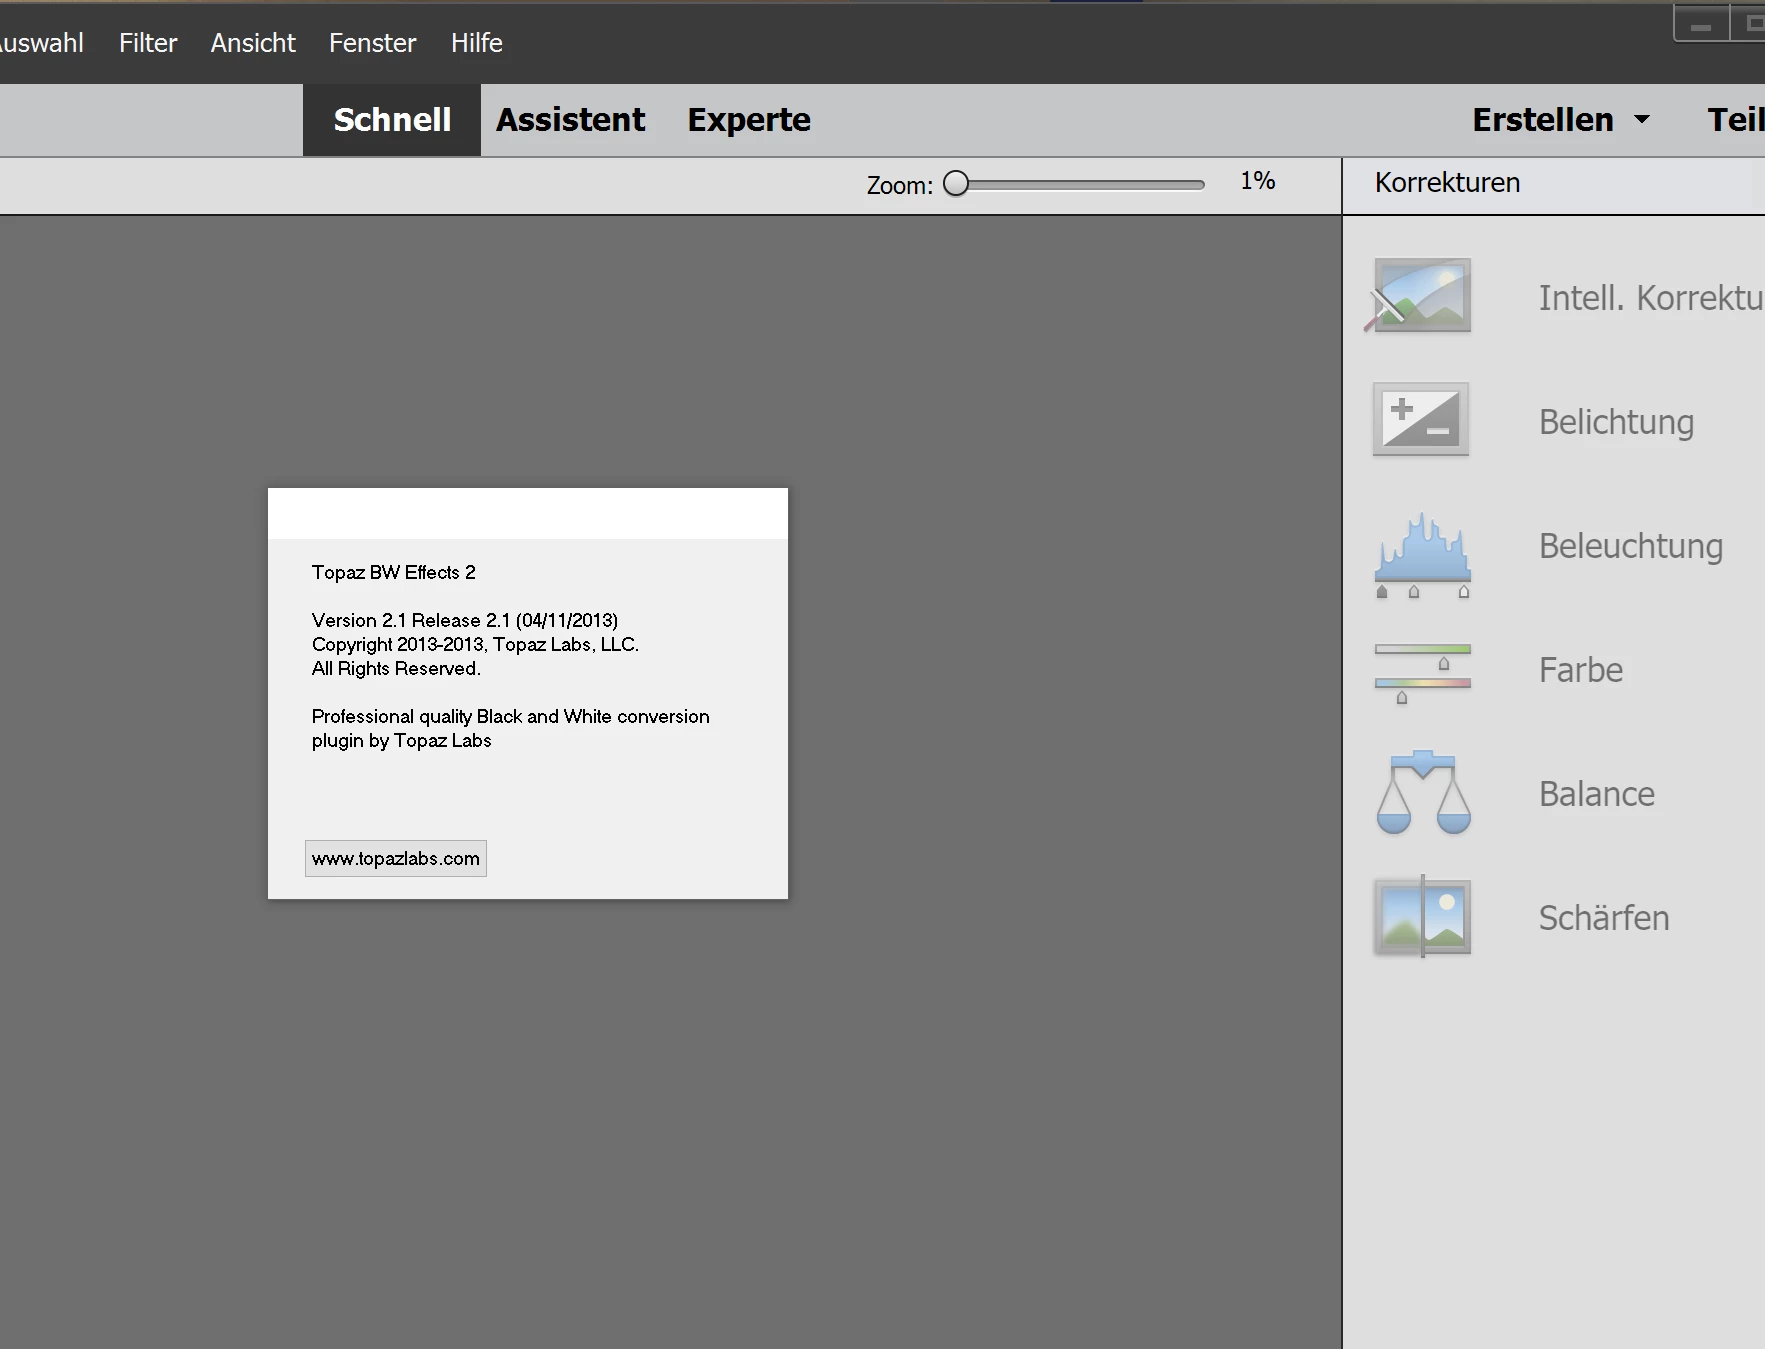Open the Auswahl menu
This screenshot has width=1765, height=1349.
41,43
